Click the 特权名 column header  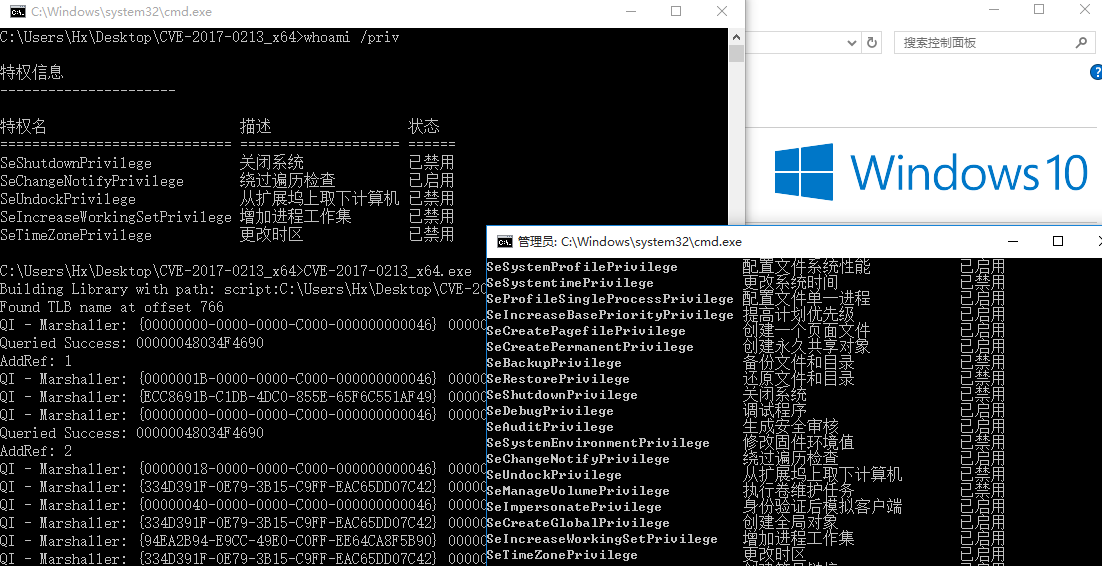tap(23, 127)
